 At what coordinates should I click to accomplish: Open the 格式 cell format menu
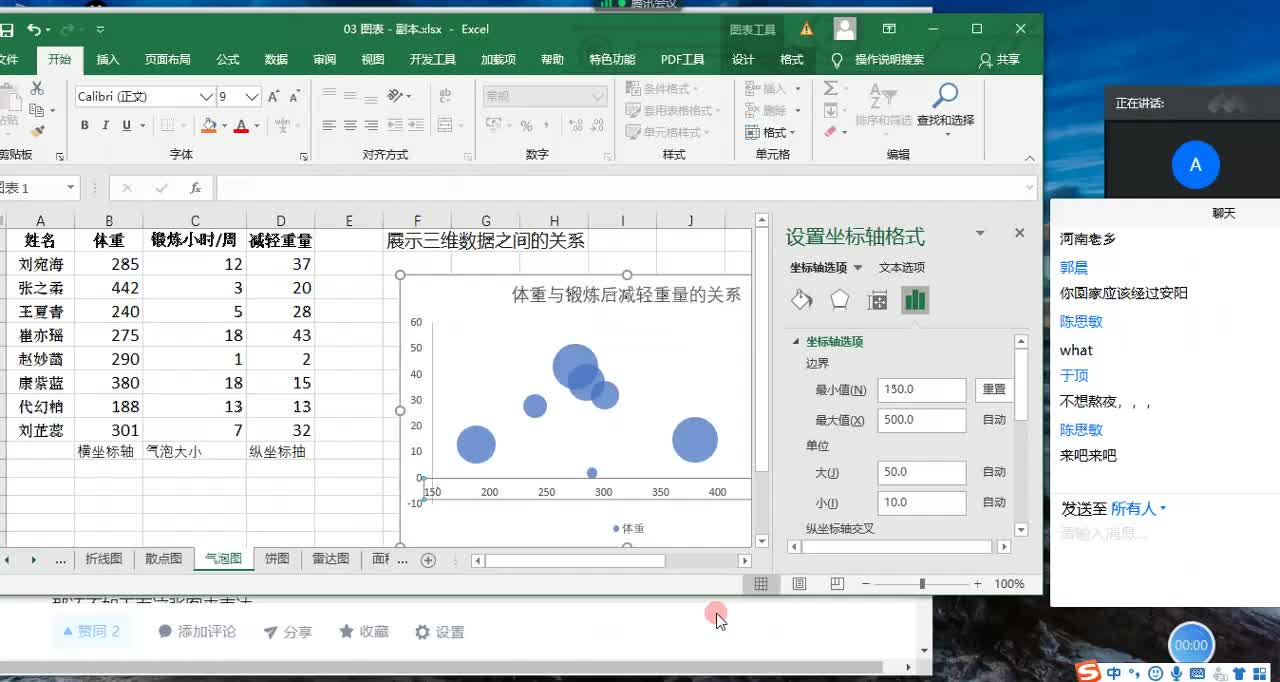click(771, 132)
